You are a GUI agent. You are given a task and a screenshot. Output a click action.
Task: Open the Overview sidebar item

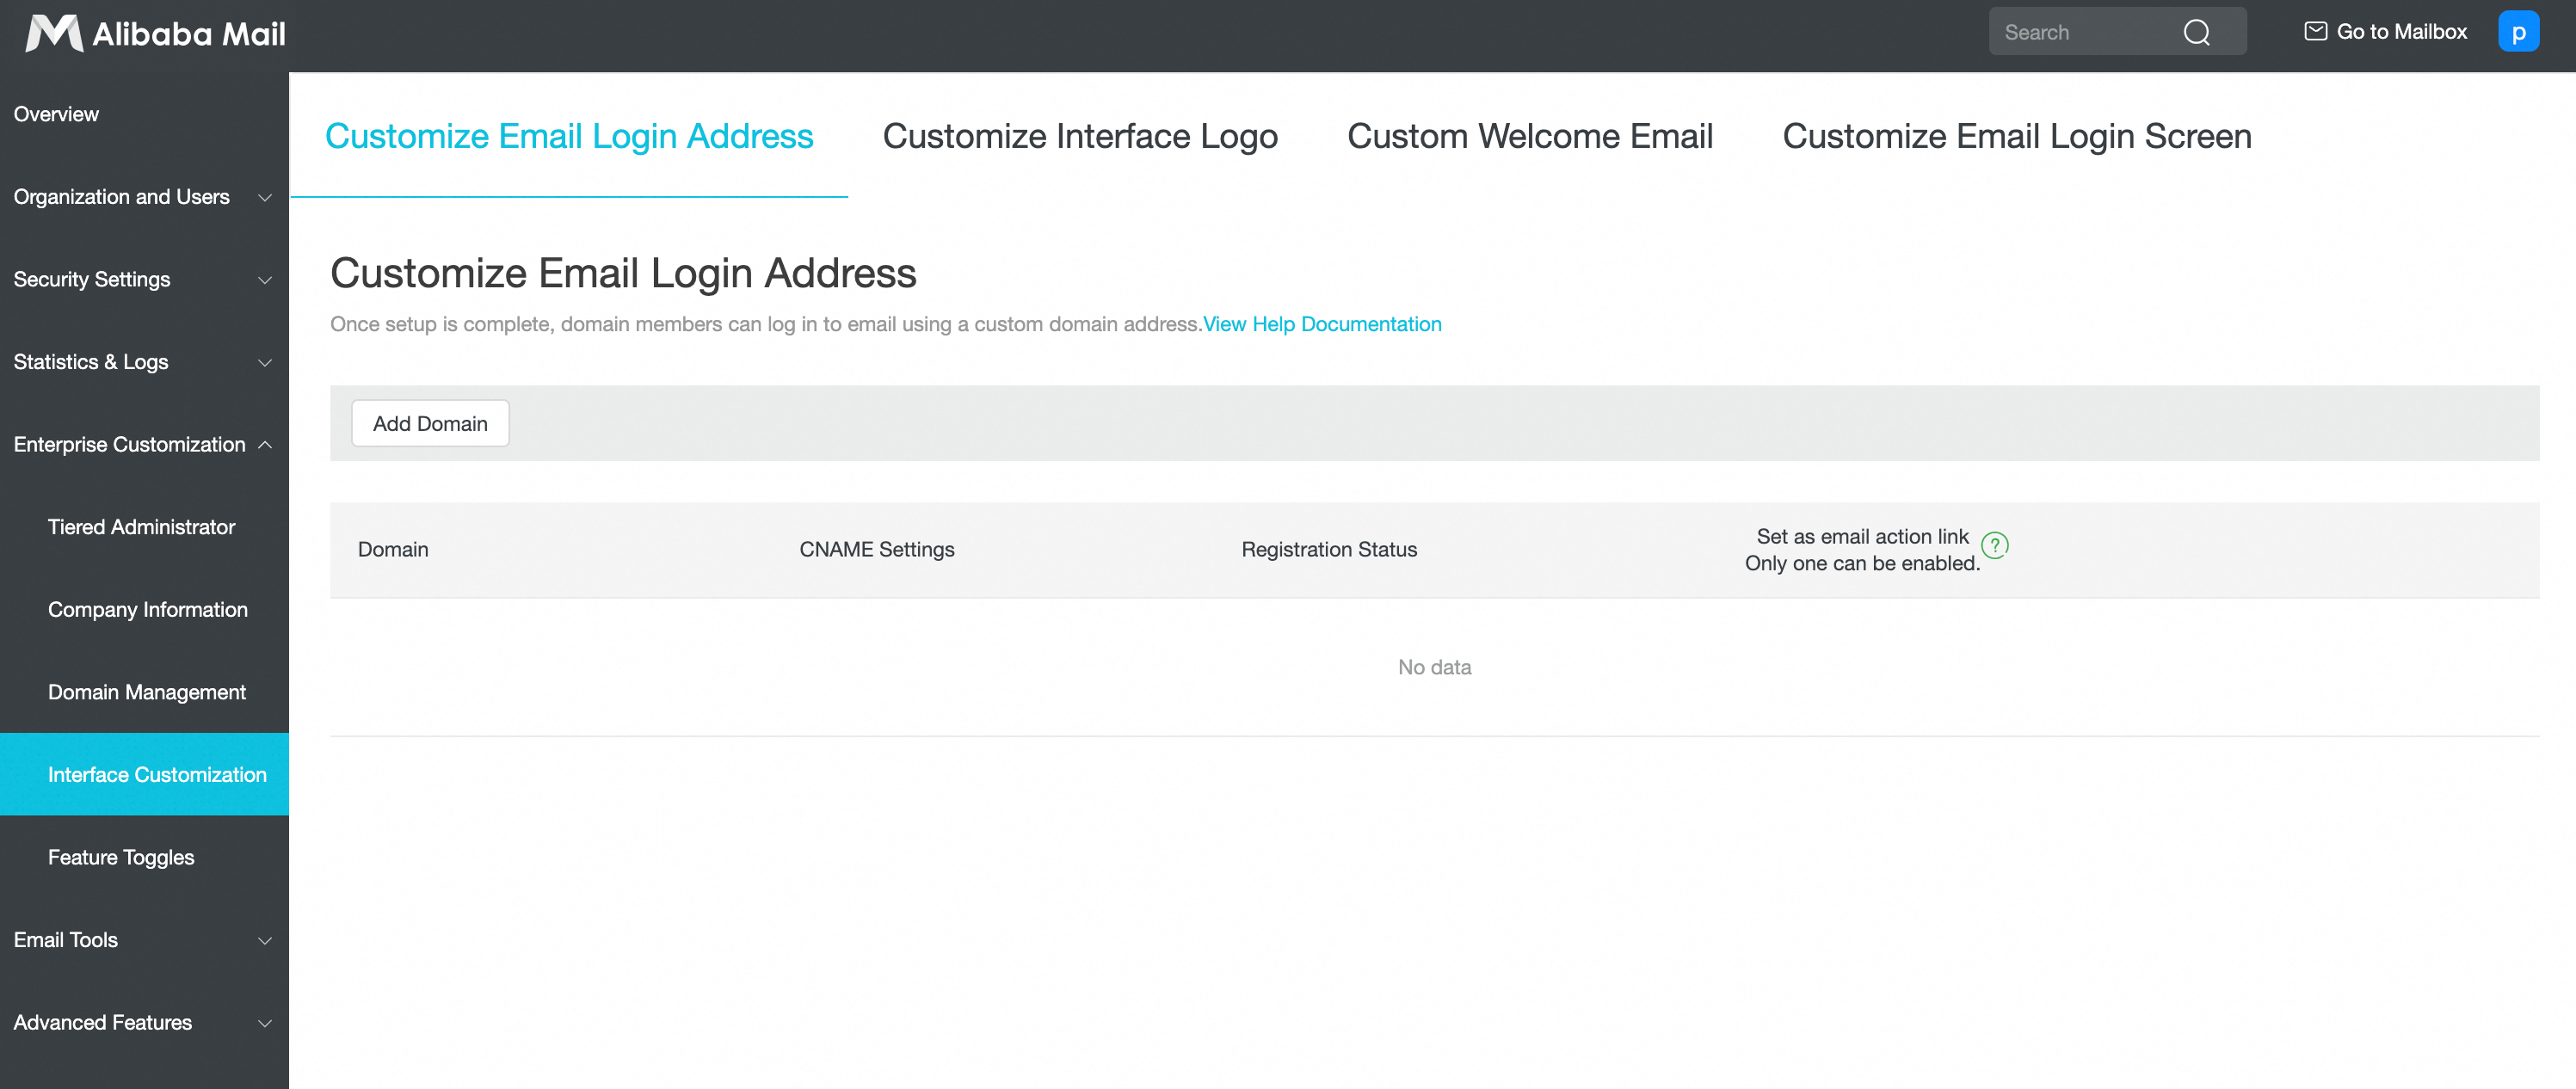(x=144, y=114)
